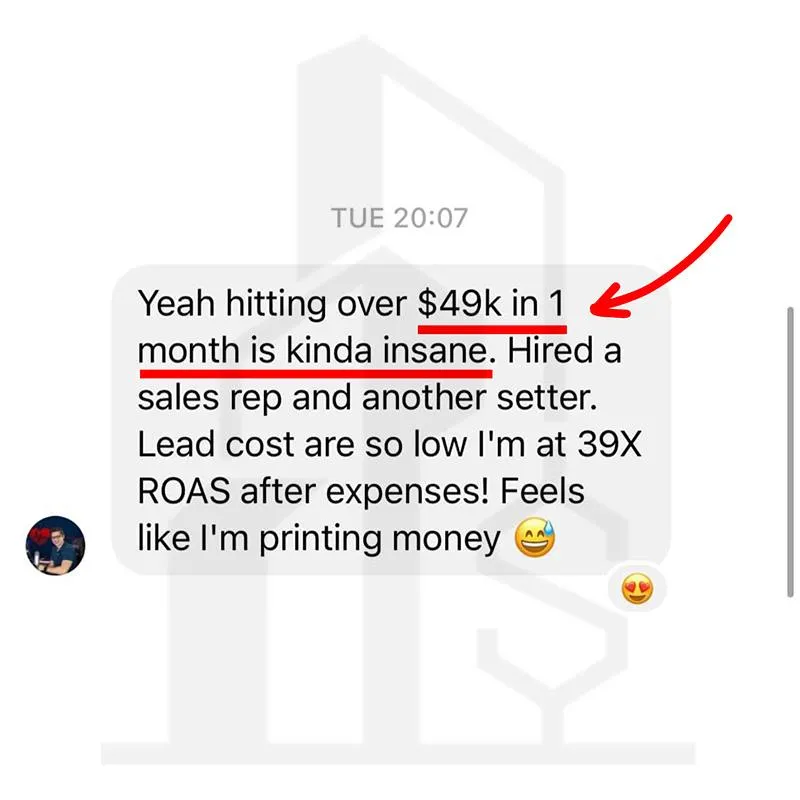The height and width of the screenshot is (800, 800).
Task: Click the "like I'm" text on last line
Action: click(x=193, y=538)
